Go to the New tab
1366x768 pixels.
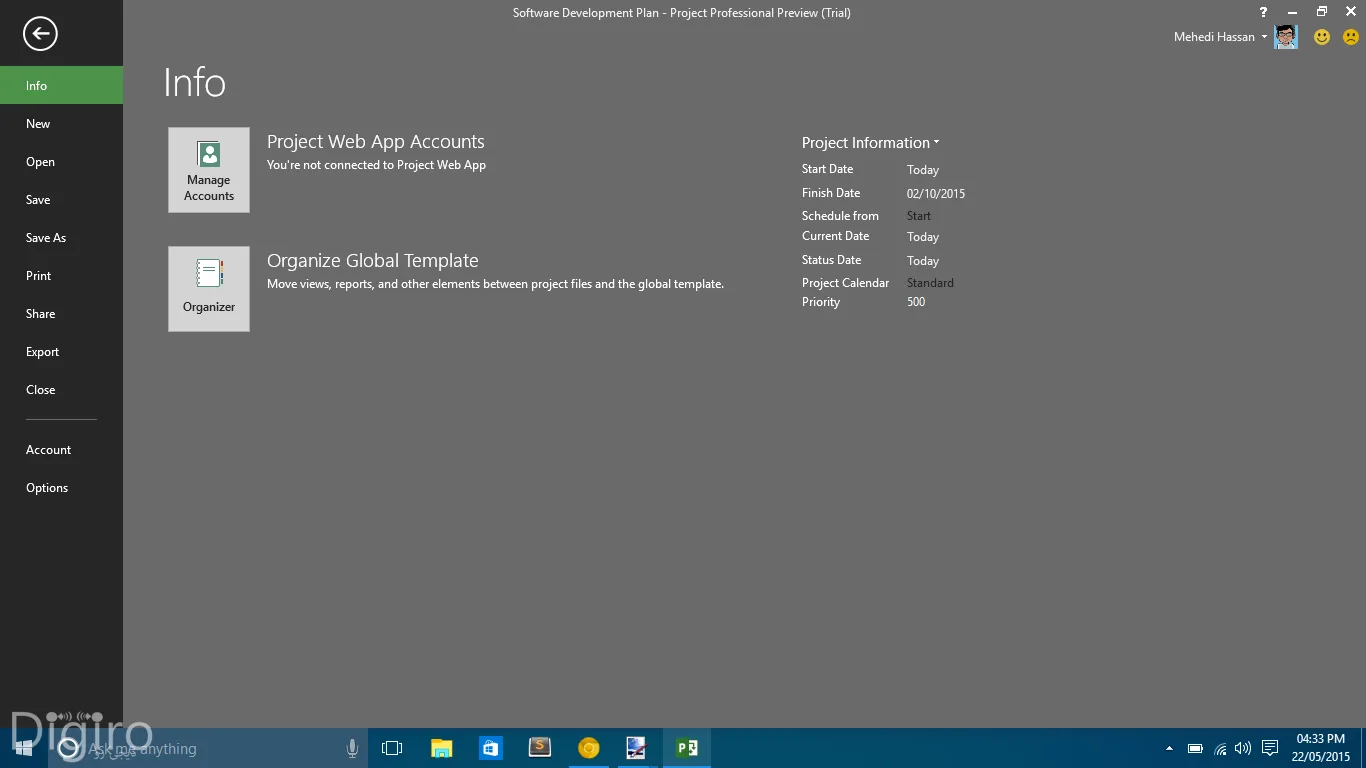[x=61, y=124]
